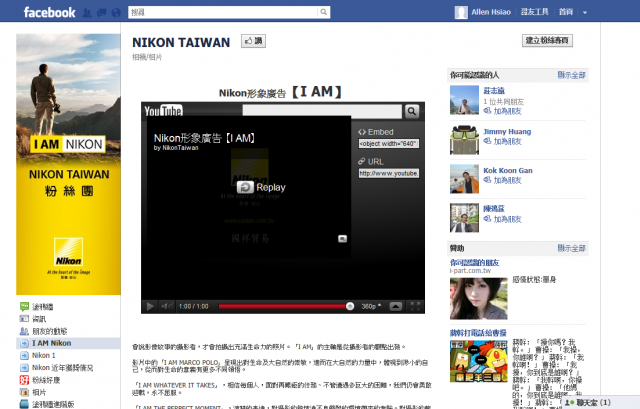The image size is (640, 409).
Task: Click the progress slider handle
Action: click(x=350, y=306)
